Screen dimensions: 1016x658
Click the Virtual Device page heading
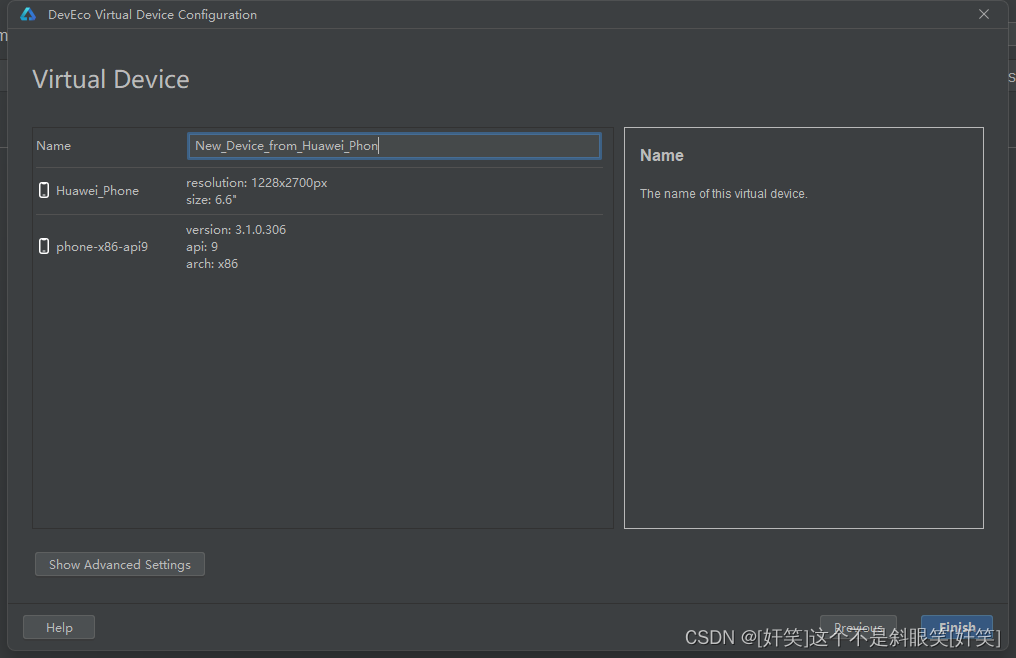click(x=111, y=80)
